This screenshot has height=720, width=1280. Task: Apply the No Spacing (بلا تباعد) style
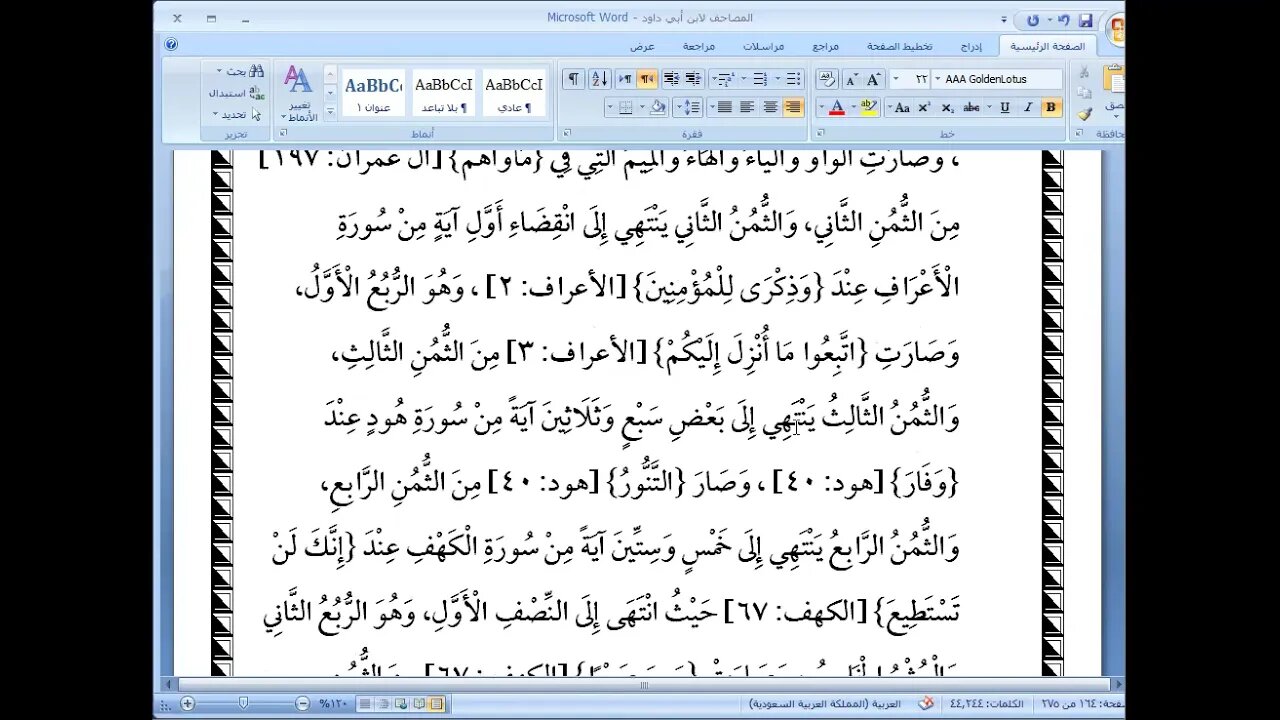(444, 94)
